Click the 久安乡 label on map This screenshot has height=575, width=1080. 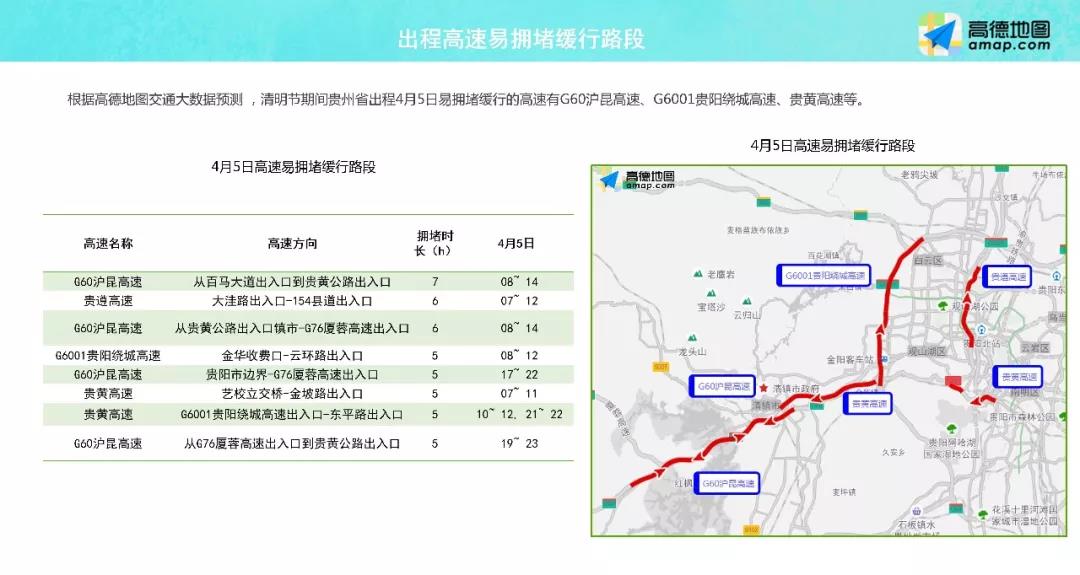(x=893, y=452)
